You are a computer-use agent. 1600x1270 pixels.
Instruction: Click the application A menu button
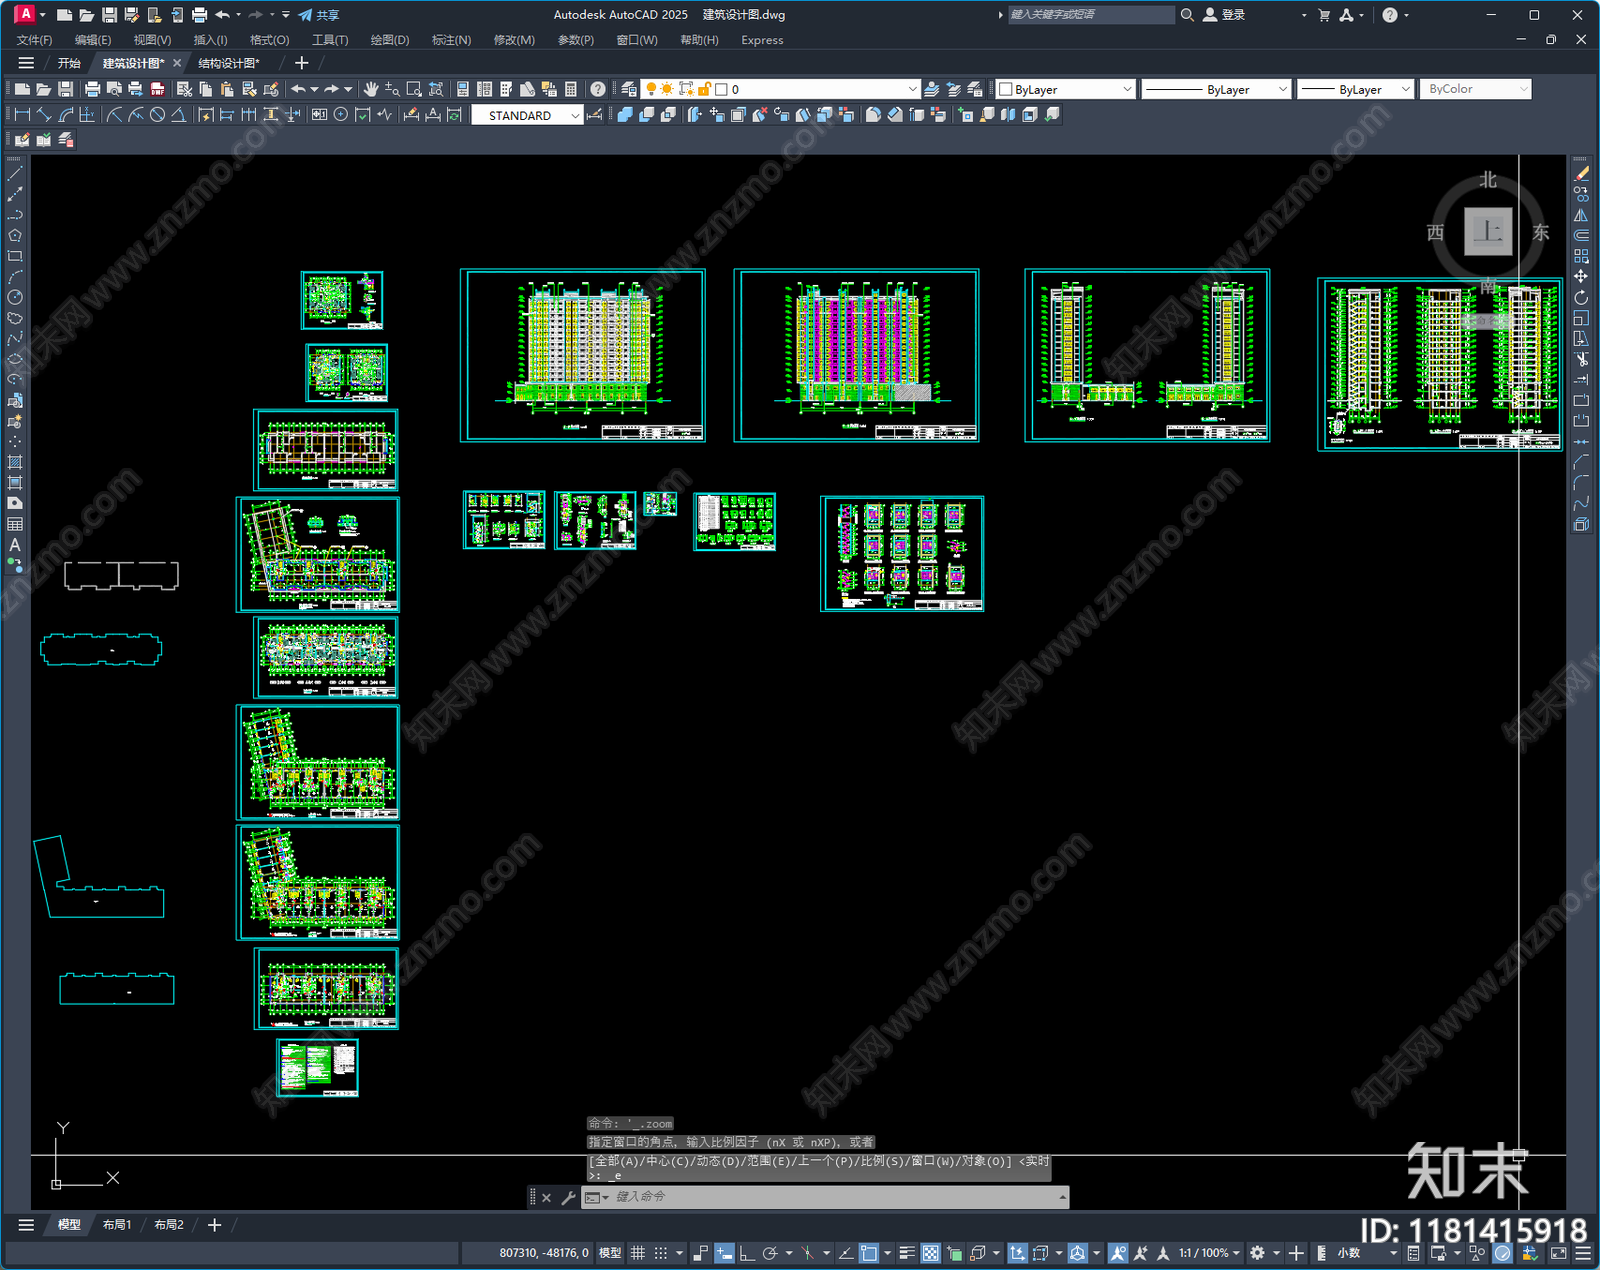click(x=26, y=14)
